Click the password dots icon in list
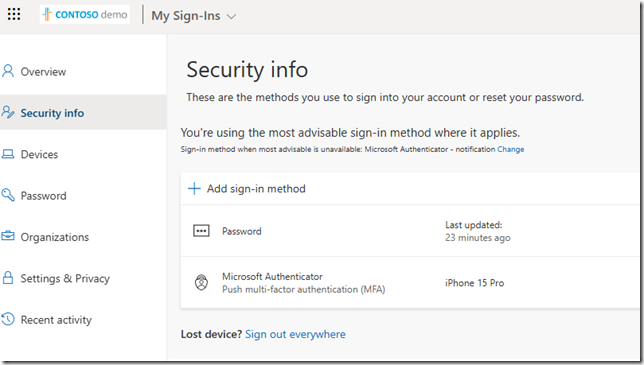644x365 pixels. [x=201, y=231]
